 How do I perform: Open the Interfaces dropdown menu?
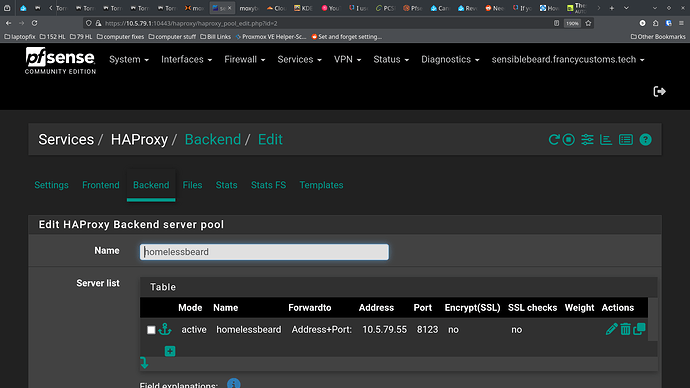tap(186, 59)
